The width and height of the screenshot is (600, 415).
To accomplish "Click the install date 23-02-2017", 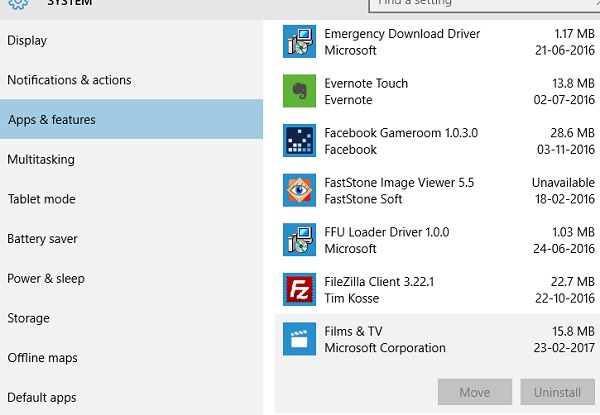I will pyautogui.click(x=564, y=348).
